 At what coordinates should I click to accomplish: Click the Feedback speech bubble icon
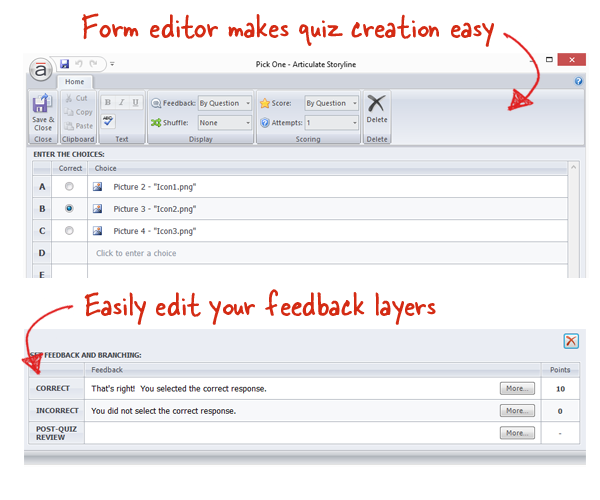coord(156,103)
